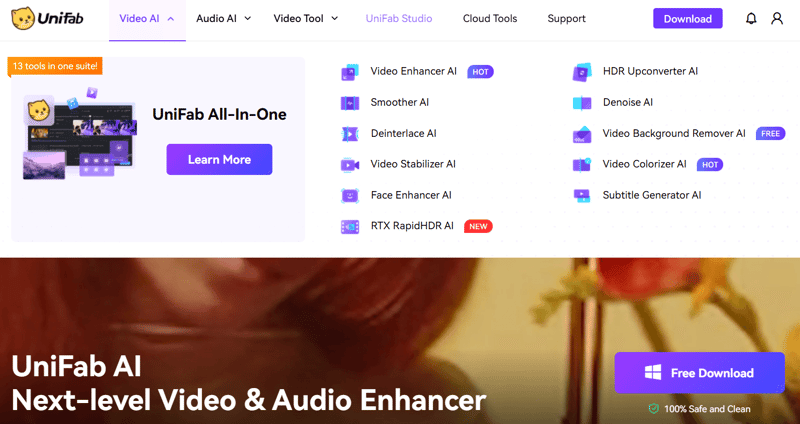
Task: Click the HDR Upconverter AI icon
Action: (582, 72)
